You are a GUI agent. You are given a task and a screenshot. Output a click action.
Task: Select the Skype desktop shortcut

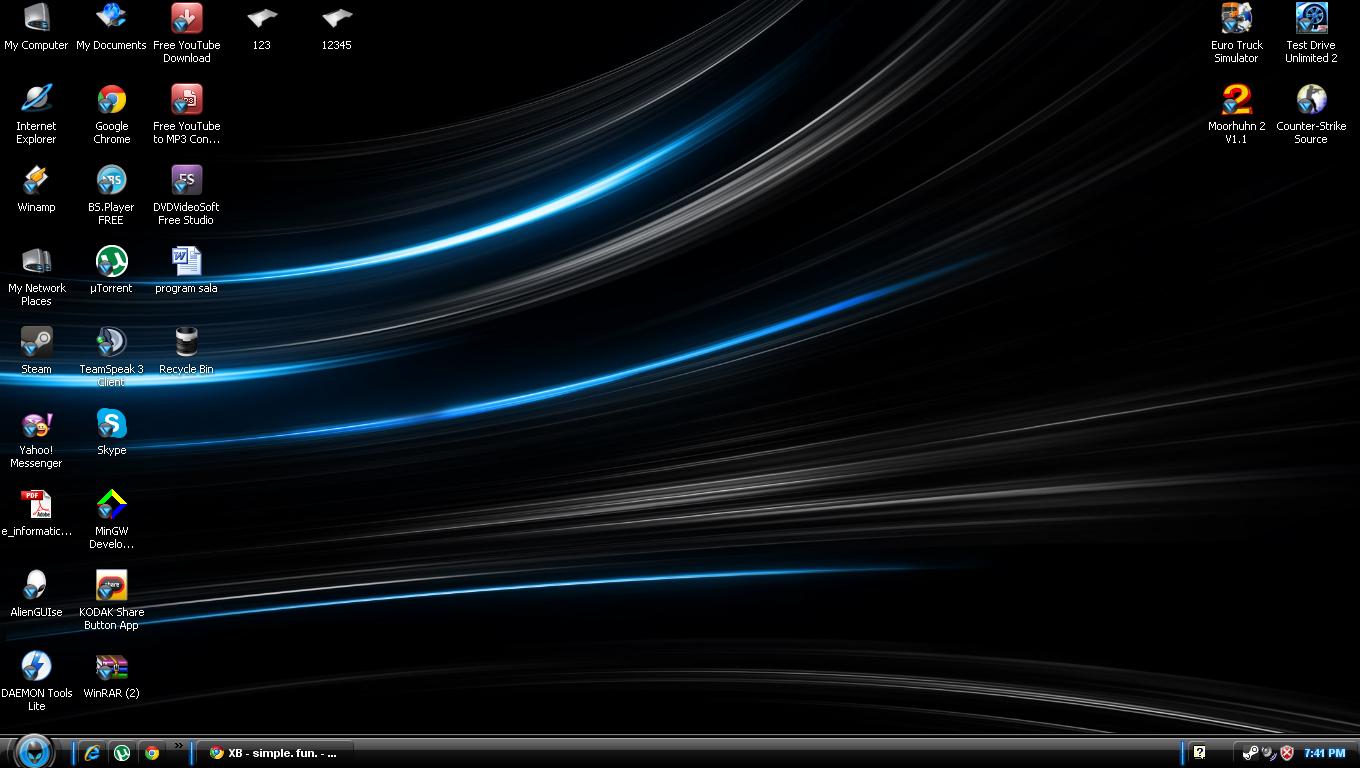click(111, 432)
